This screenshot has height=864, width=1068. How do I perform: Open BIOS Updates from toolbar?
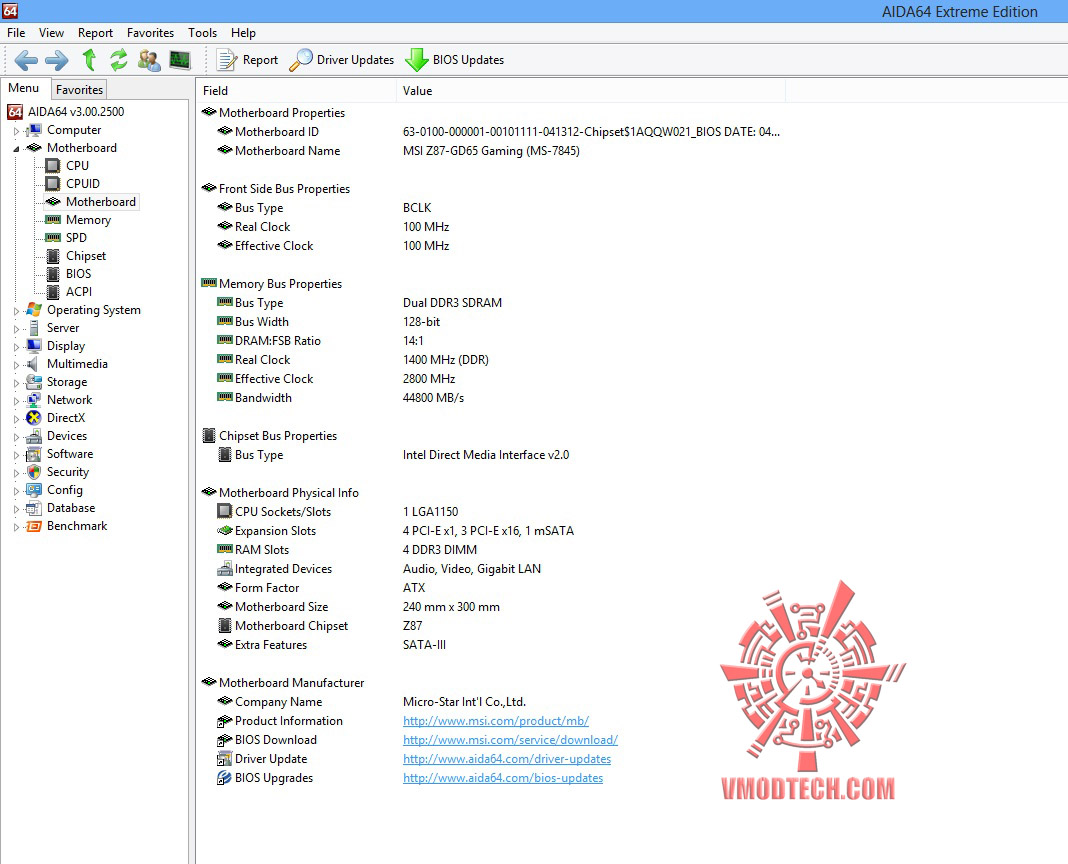click(x=454, y=60)
